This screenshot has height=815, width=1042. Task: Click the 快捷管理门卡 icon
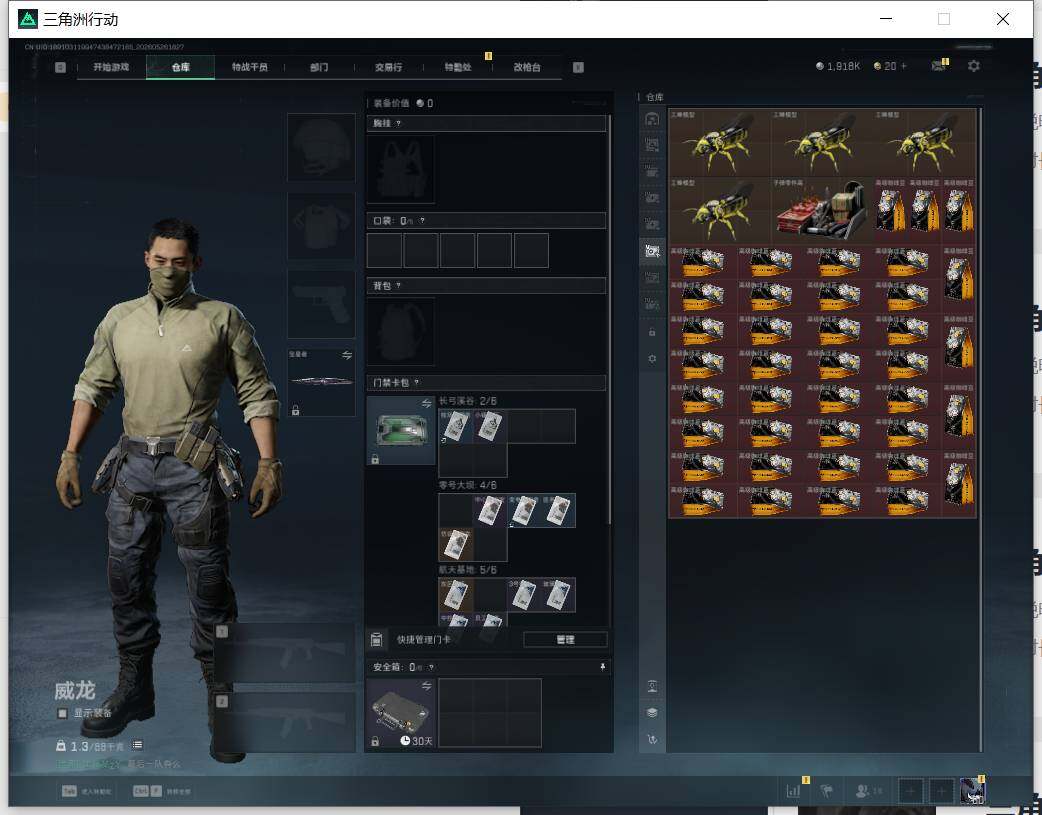coord(376,640)
